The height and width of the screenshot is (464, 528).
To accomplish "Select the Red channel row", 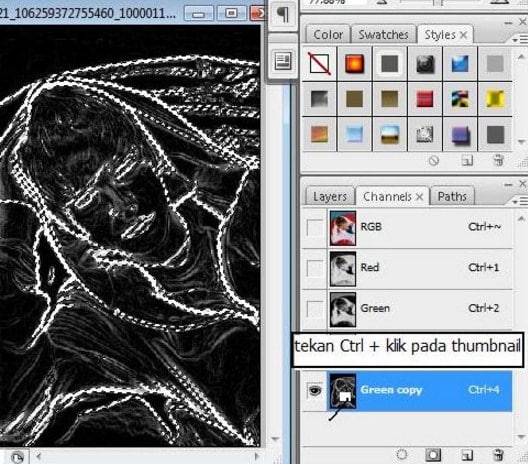I will pyautogui.click(x=420, y=268).
